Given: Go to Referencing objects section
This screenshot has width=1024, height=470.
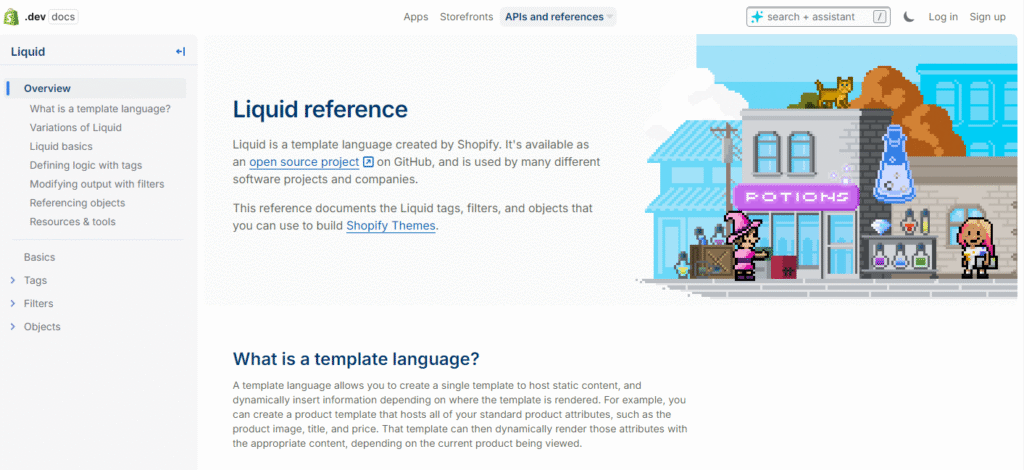Looking at the screenshot, I should click(77, 203).
